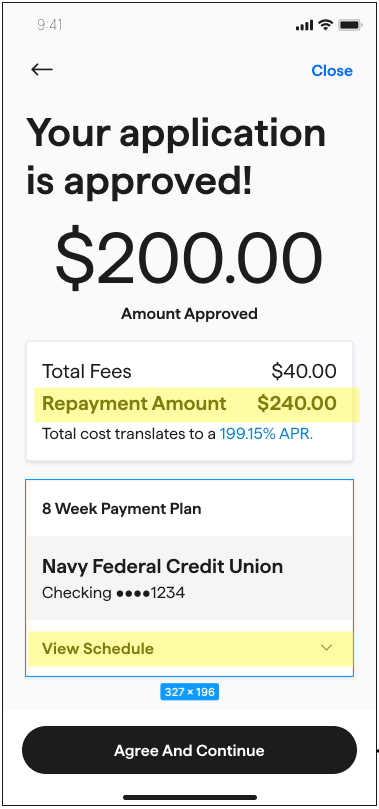Select Navy Federal Credit Union account row
The height and width of the screenshot is (809, 379).
[x=189, y=578]
